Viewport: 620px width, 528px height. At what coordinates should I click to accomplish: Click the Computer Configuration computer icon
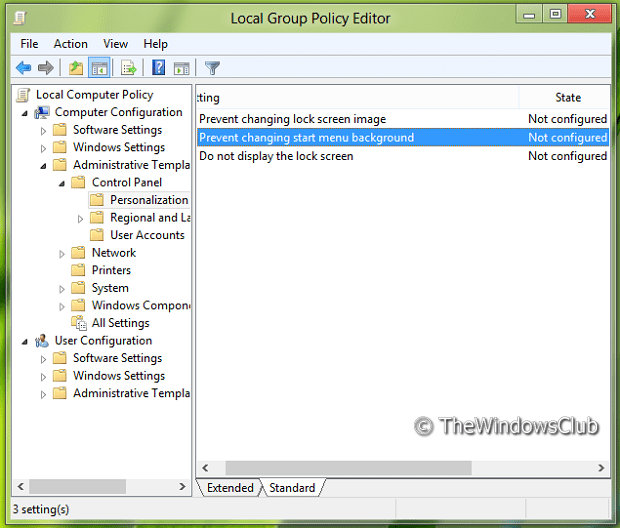pos(42,113)
